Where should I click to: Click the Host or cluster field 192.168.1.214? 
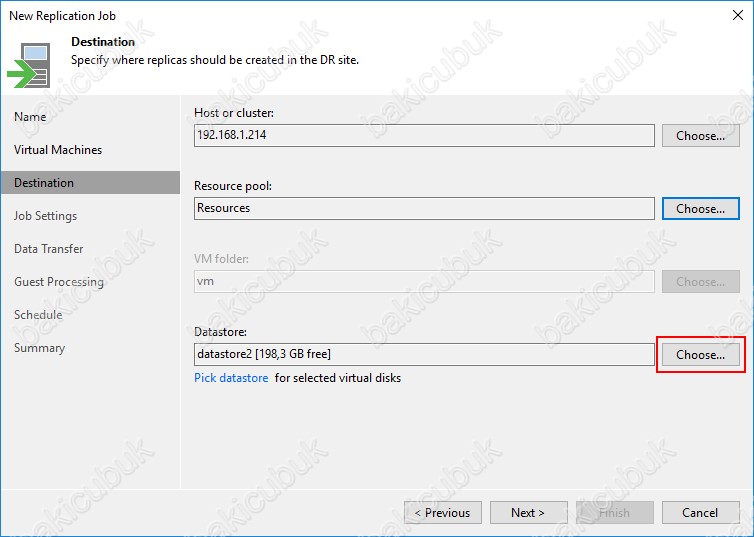424,136
